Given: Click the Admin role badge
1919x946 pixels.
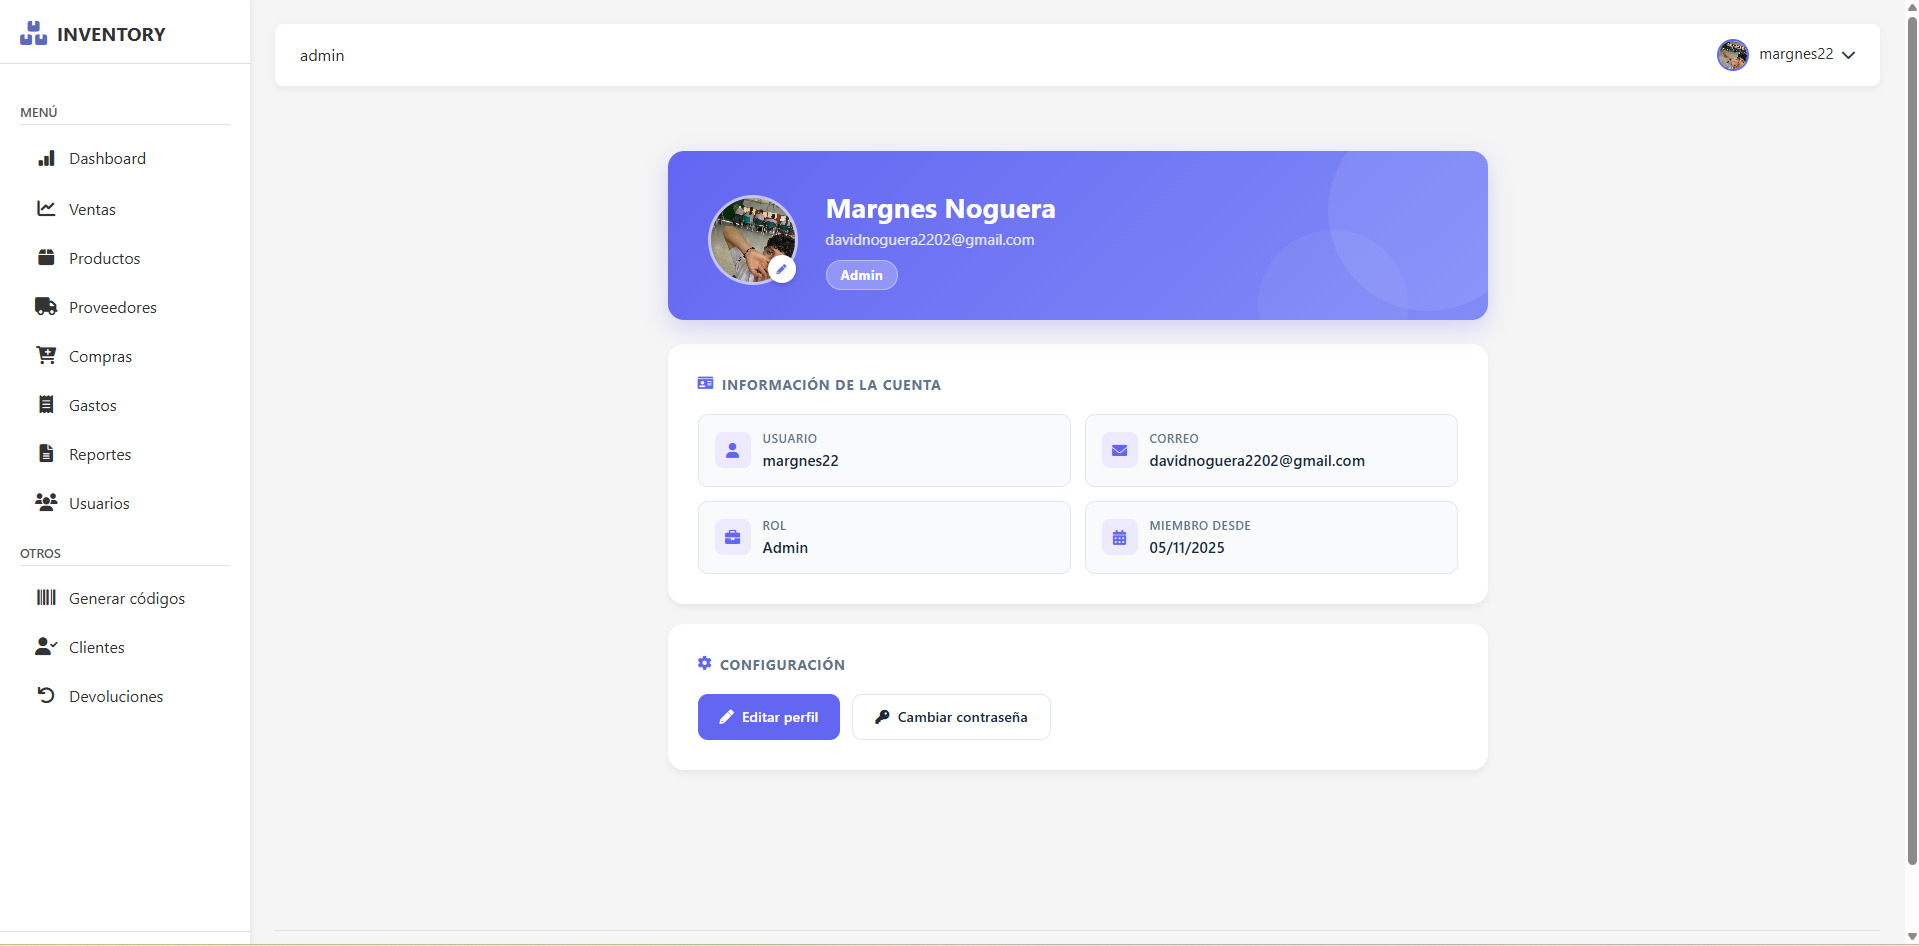Looking at the screenshot, I should point(861,274).
